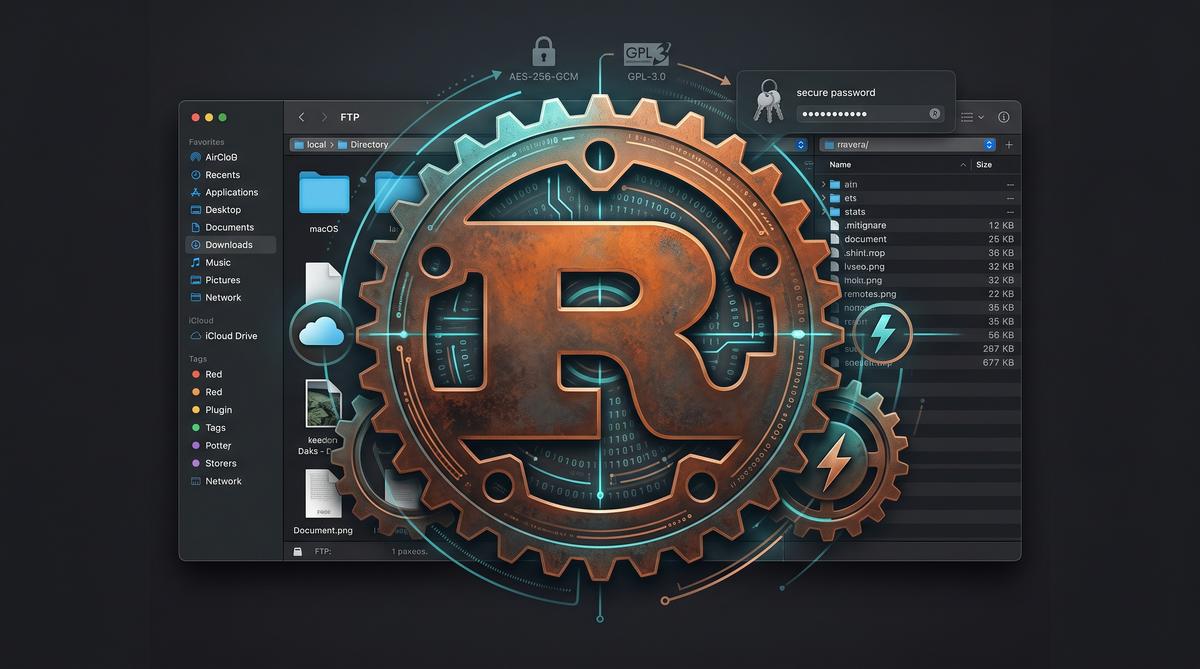The width and height of the screenshot is (1200, 669).
Task: Focus the secure password field
Action: pyautogui.click(x=870, y=114)
